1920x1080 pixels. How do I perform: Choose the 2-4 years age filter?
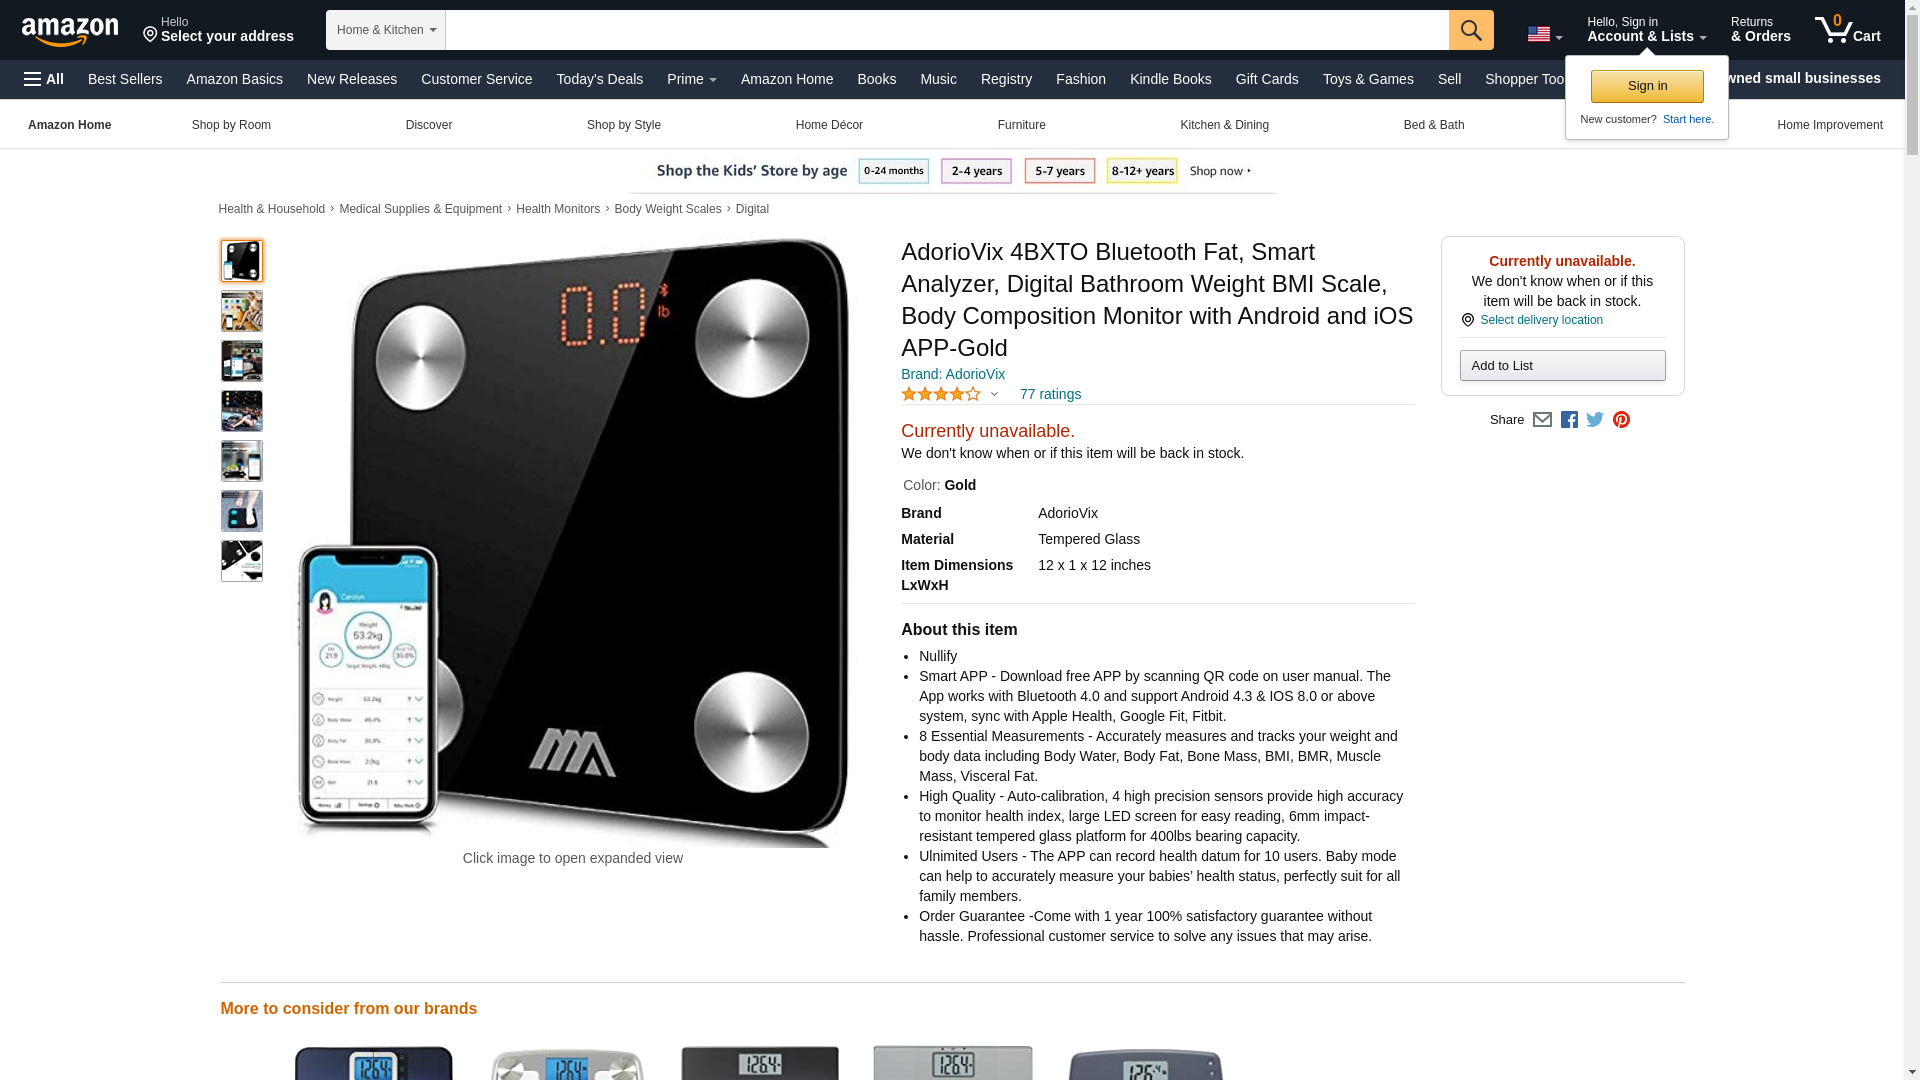tap(976, 171)
